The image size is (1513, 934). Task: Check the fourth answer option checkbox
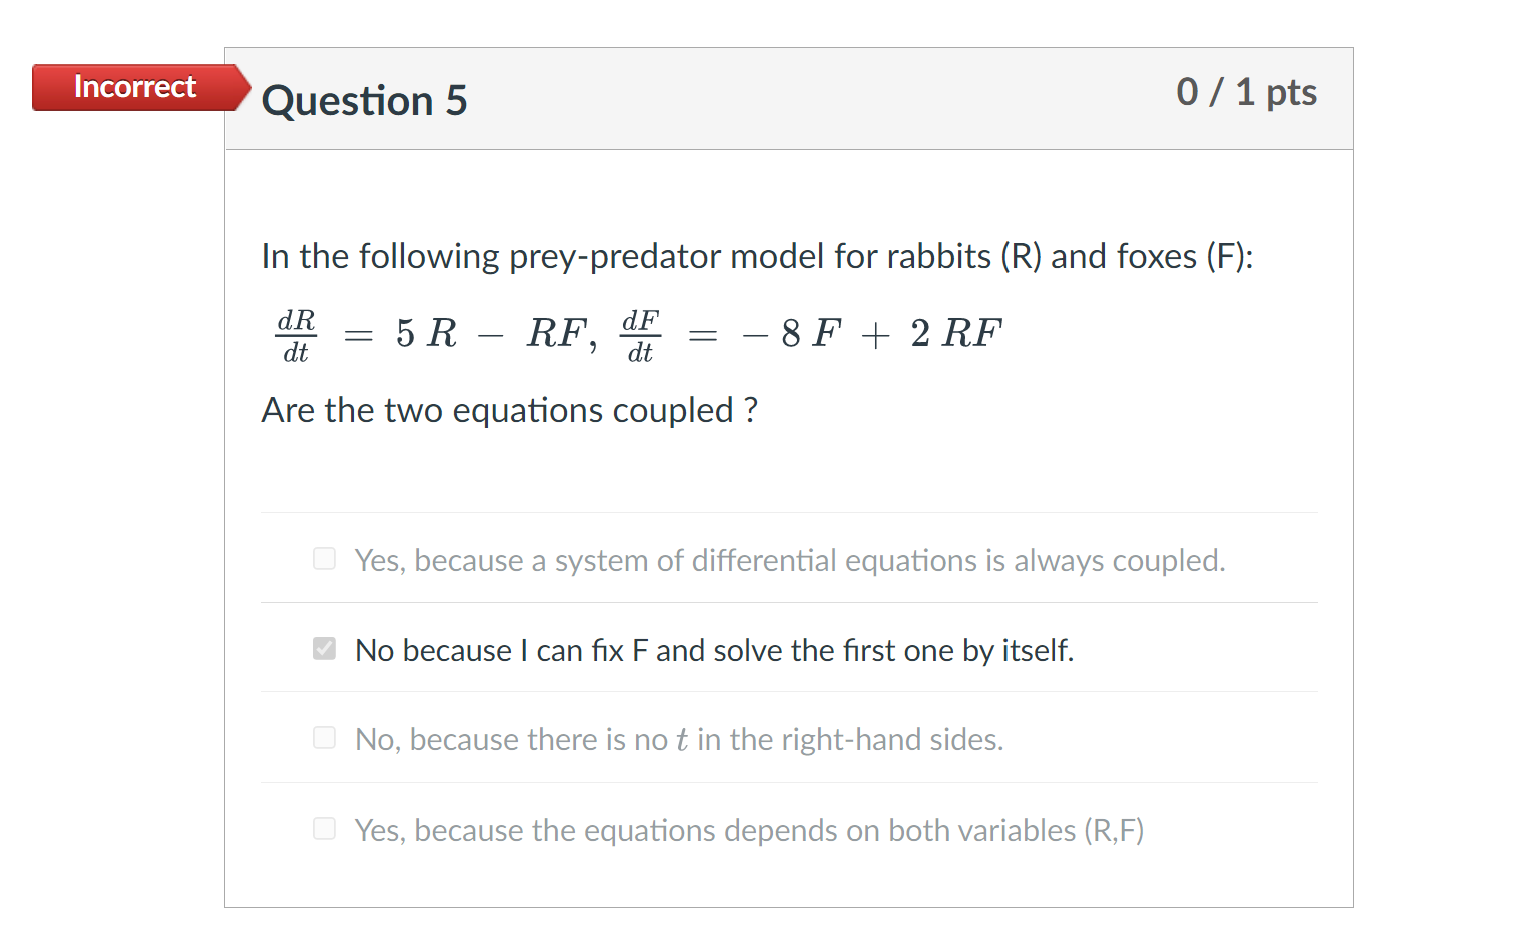point(324,829)
